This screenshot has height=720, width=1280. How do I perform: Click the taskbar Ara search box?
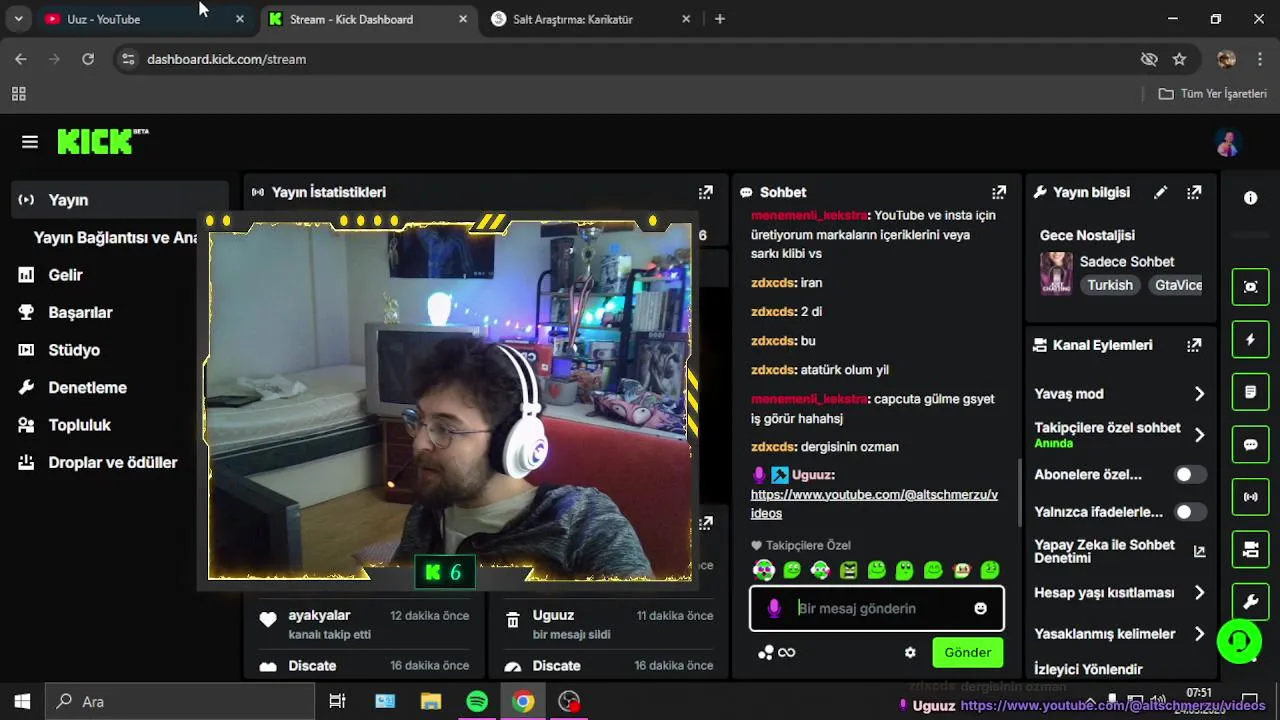[x=181, y=701]
